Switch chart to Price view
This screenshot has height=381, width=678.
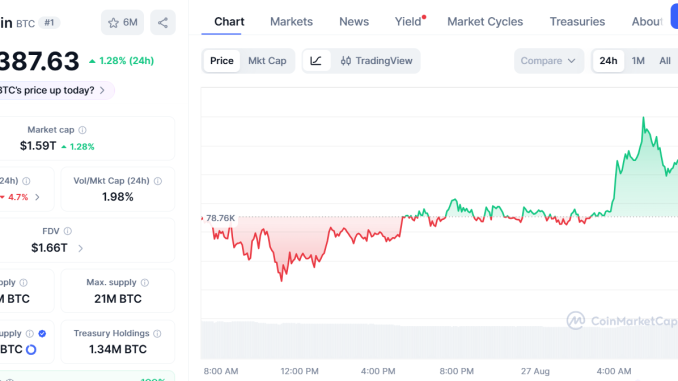[x=222, y=61]
